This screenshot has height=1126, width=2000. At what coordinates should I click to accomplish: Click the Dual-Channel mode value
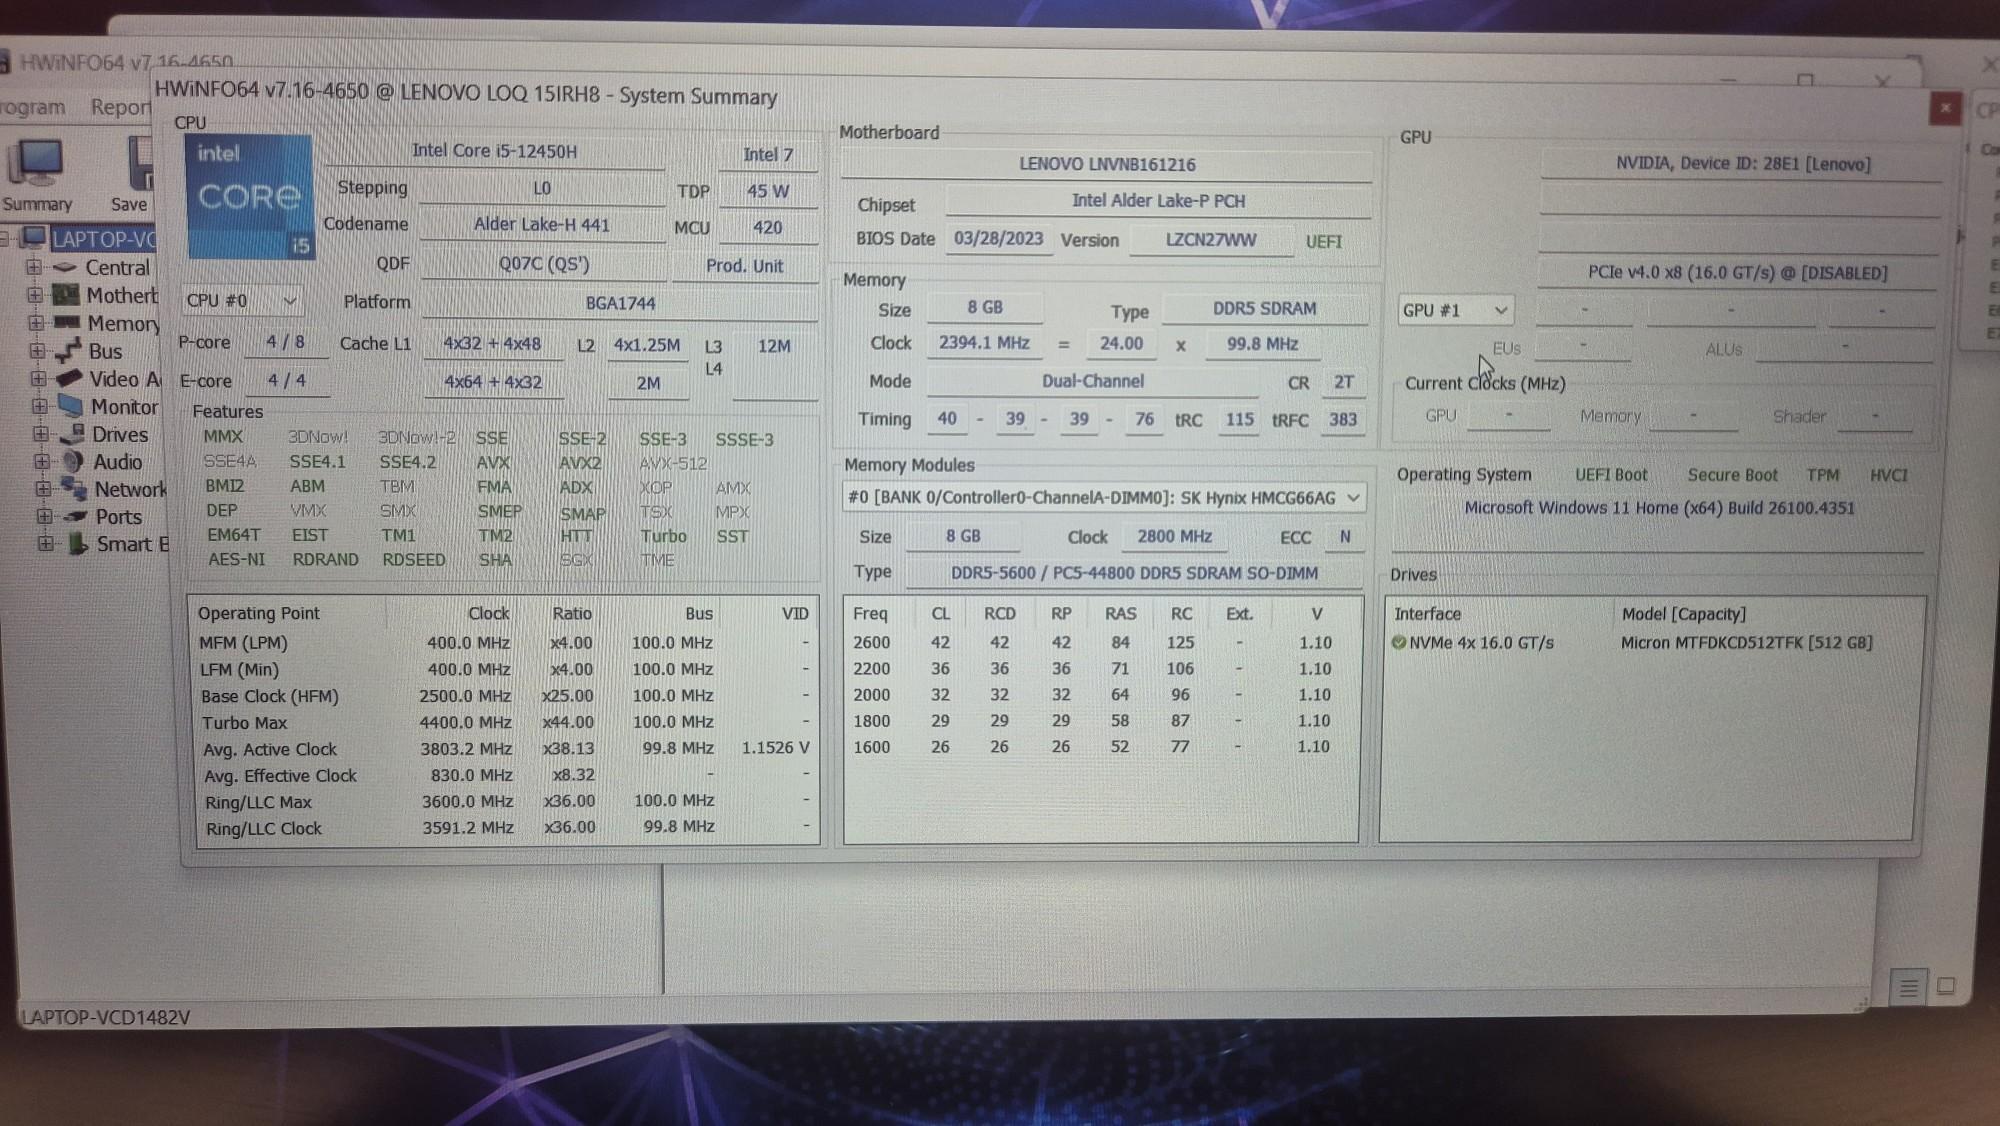(1092, 381)
